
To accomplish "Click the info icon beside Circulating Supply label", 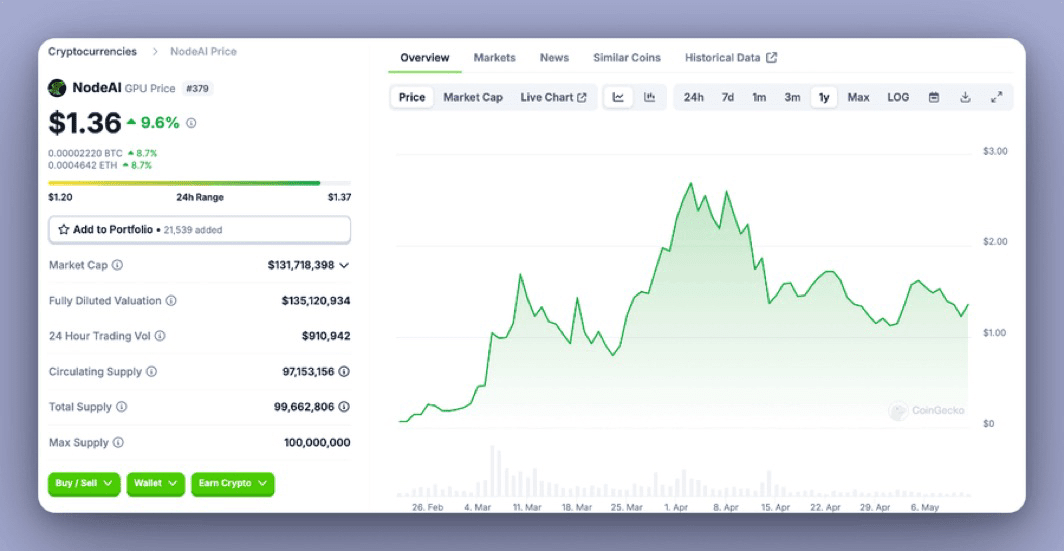I will (x=151, y=371).
